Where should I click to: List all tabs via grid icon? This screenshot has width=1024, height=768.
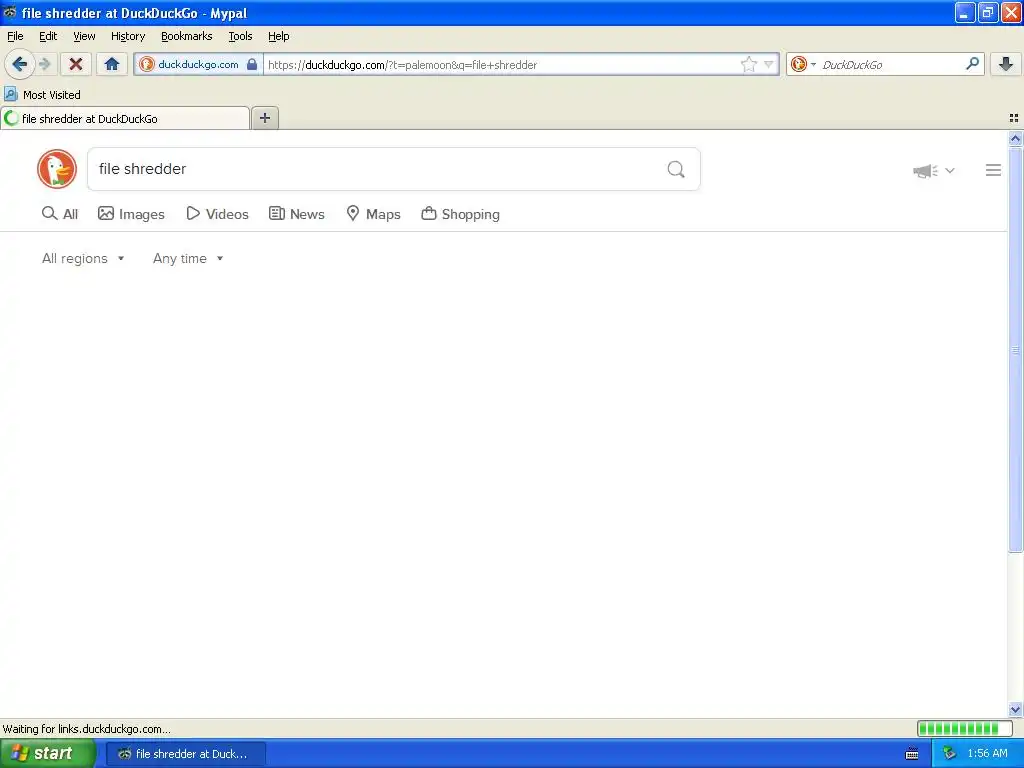point(1014,118)
